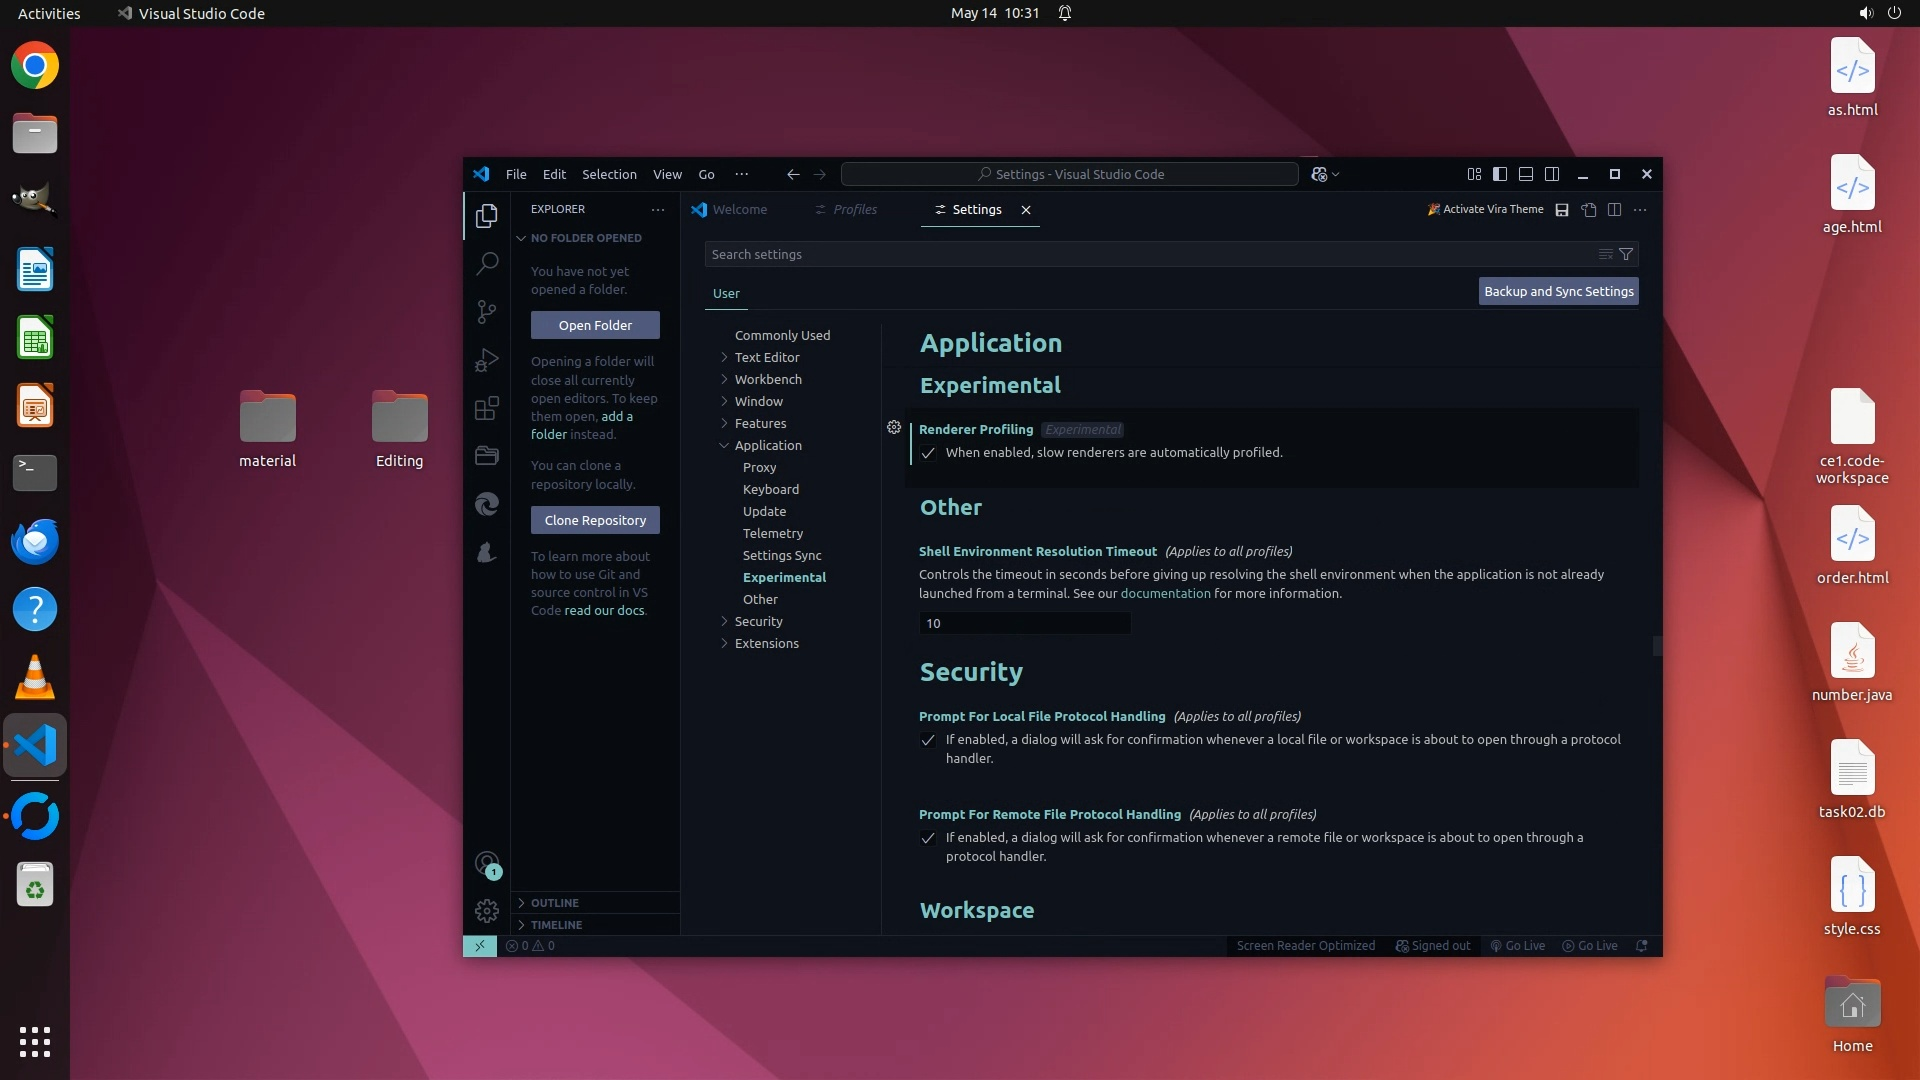The width and height of the screenshot is (1920, 1080).
Task: Switch to the Welcome tab
Action: (739, 210)
